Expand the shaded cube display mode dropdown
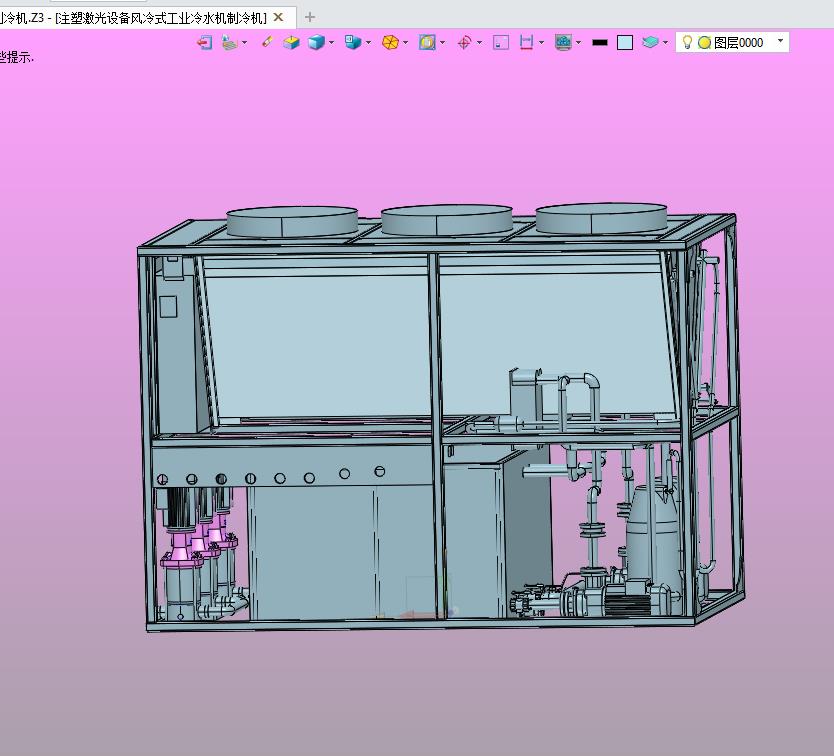The width and height of the screenshot is (834, 756). pos(331,43)
